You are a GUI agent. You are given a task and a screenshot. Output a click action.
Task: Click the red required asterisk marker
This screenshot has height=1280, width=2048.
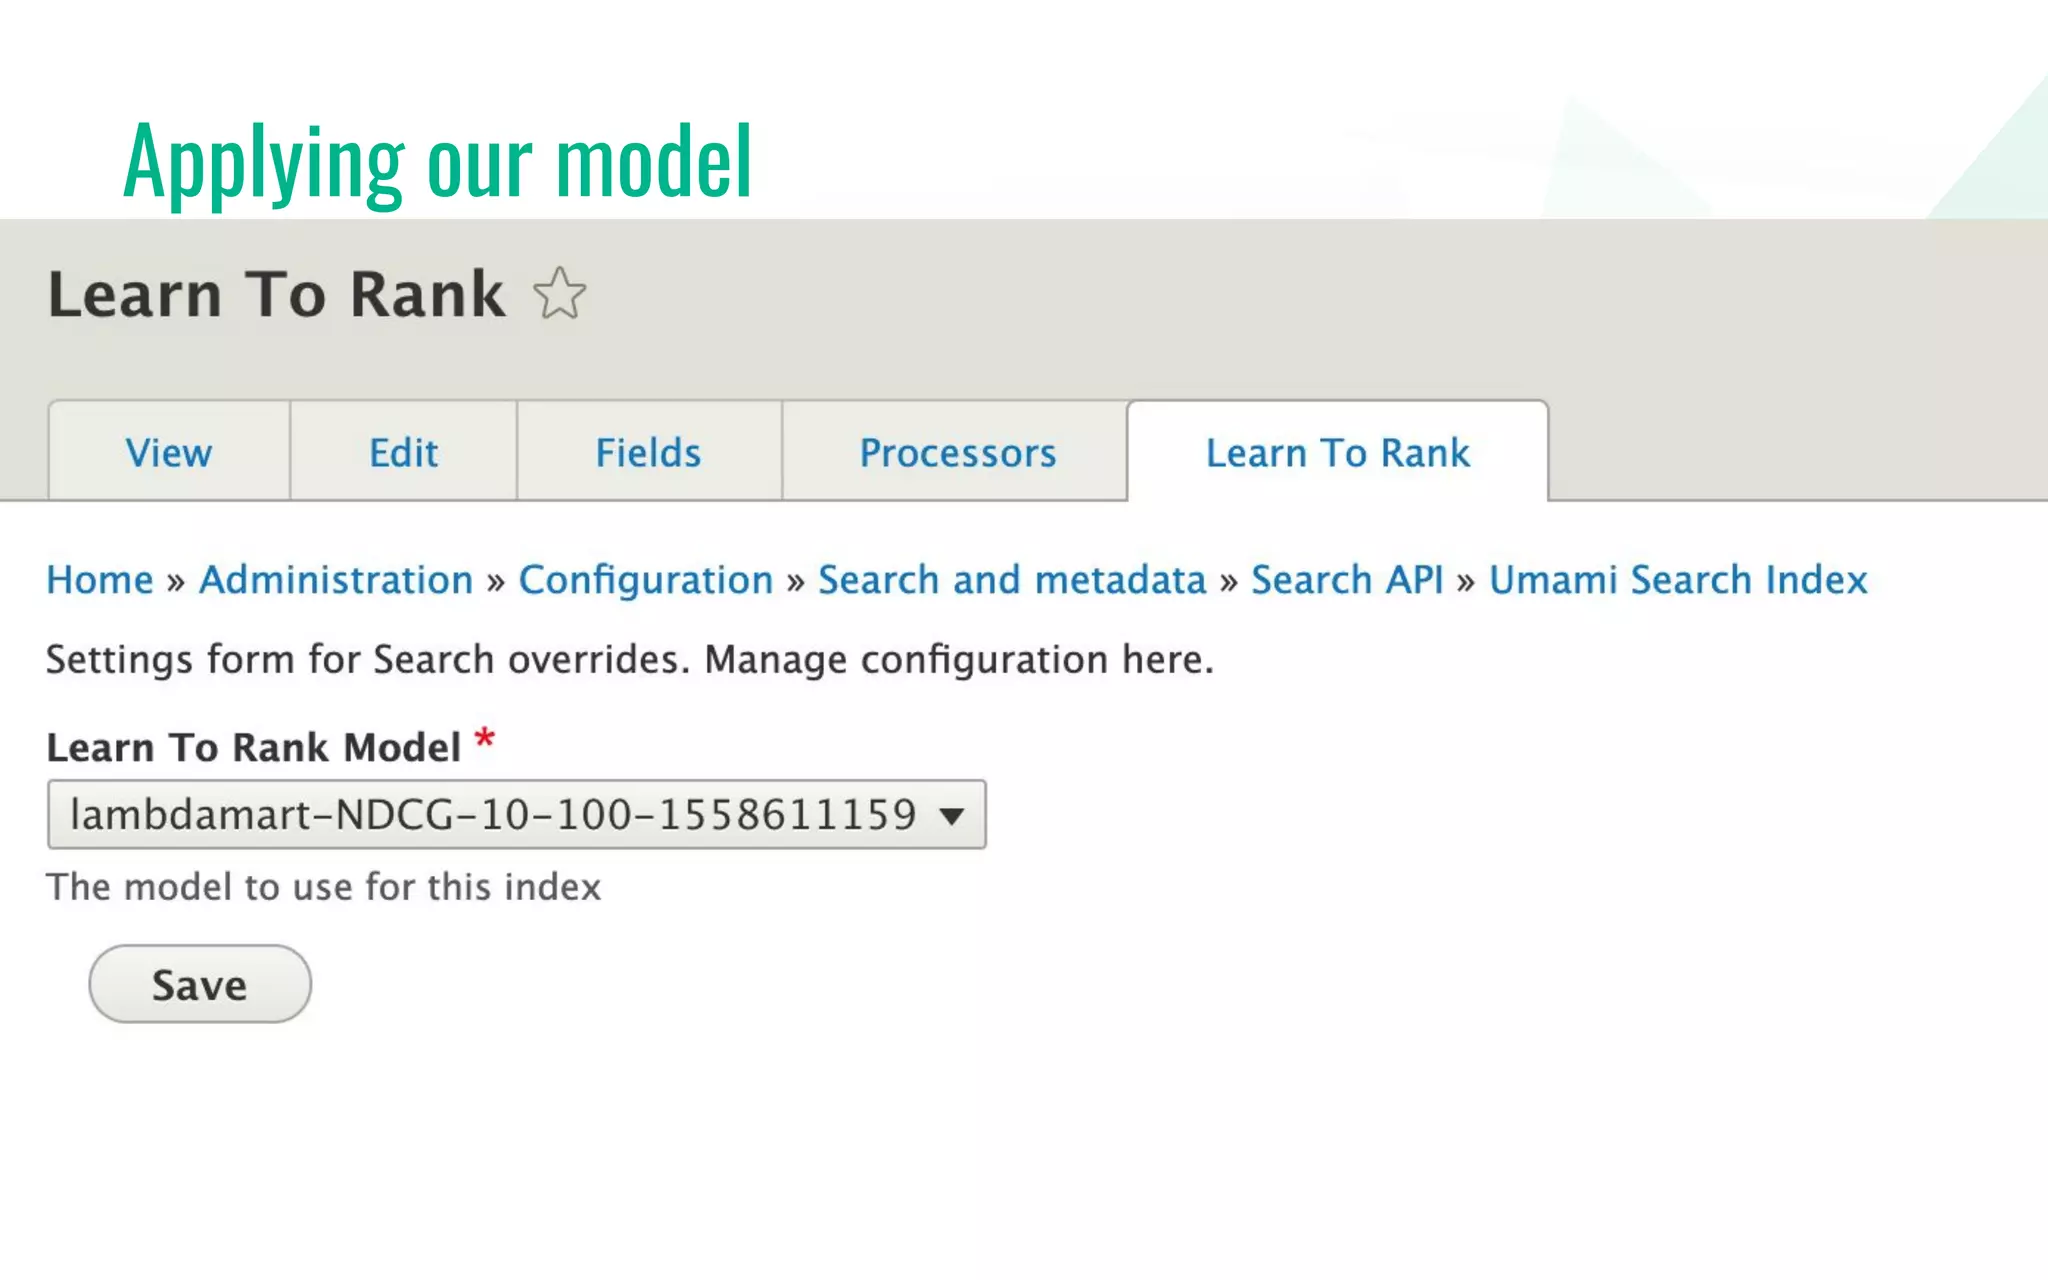485,740
